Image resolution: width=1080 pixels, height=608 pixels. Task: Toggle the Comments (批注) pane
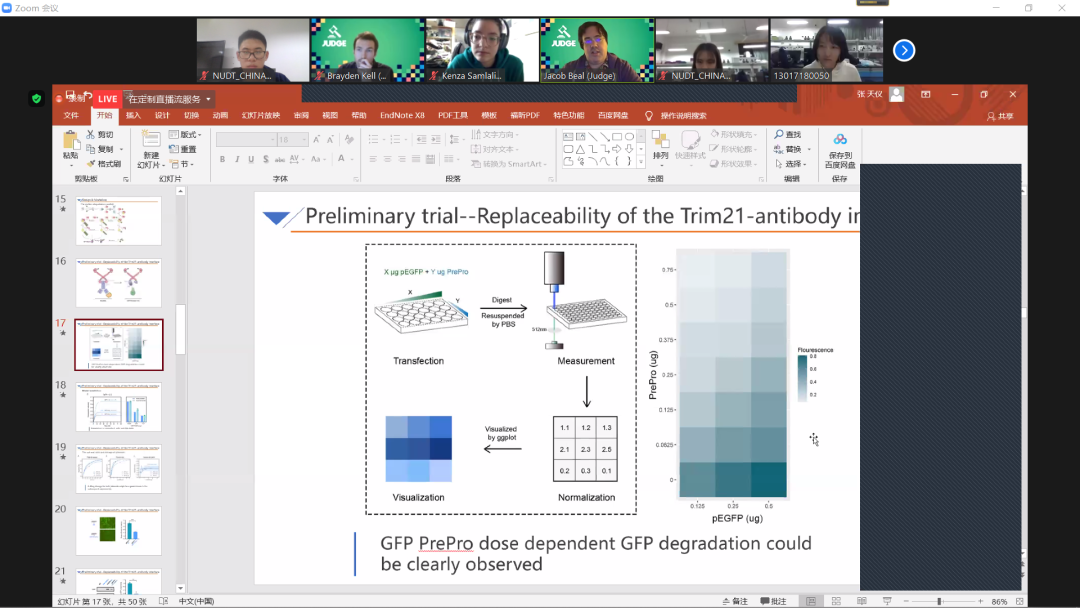click(773, 601)
